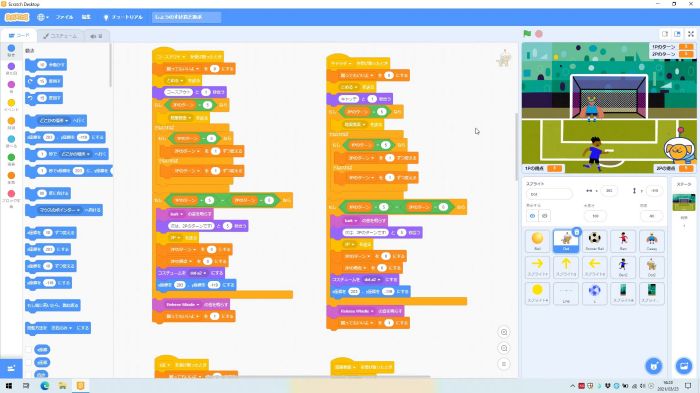Image resolution: width=700 pixels, height=393 pixels.
Task: Open the choose a sprite button
Action: [654, 366]
